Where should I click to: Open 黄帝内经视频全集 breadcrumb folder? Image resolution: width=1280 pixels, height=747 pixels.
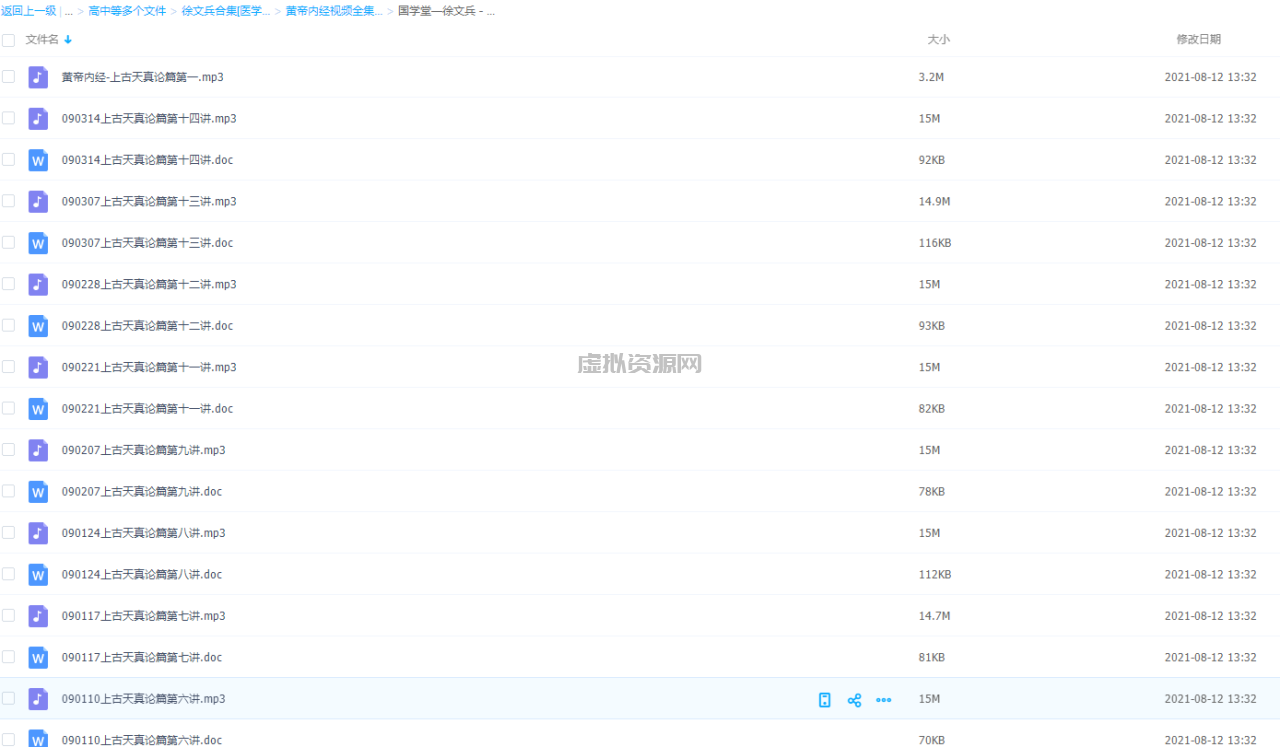click(x=334, y=11)
